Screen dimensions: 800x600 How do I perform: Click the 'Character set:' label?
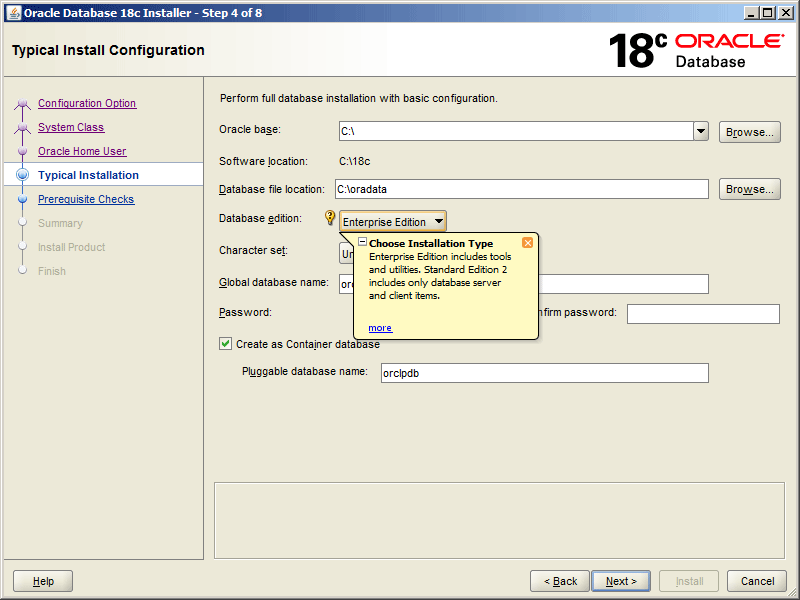pyautogui.click(x=253, y=250)
